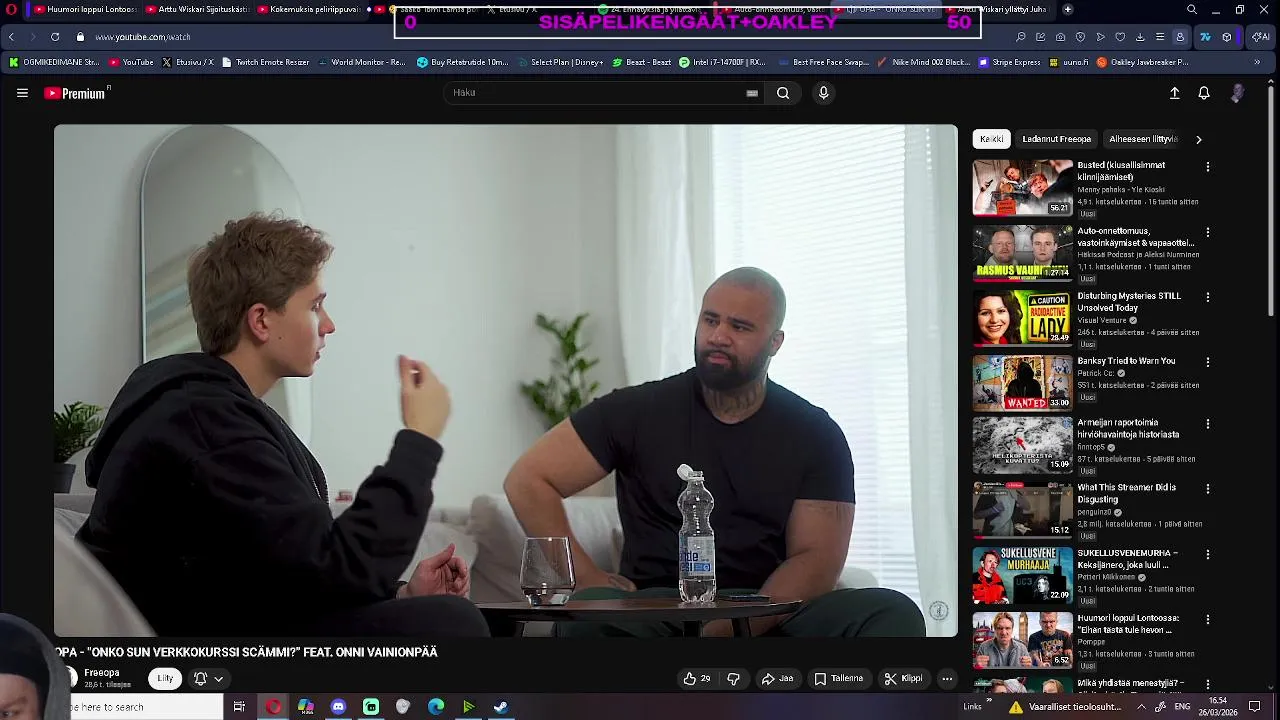Click the Liity join button

165,678
